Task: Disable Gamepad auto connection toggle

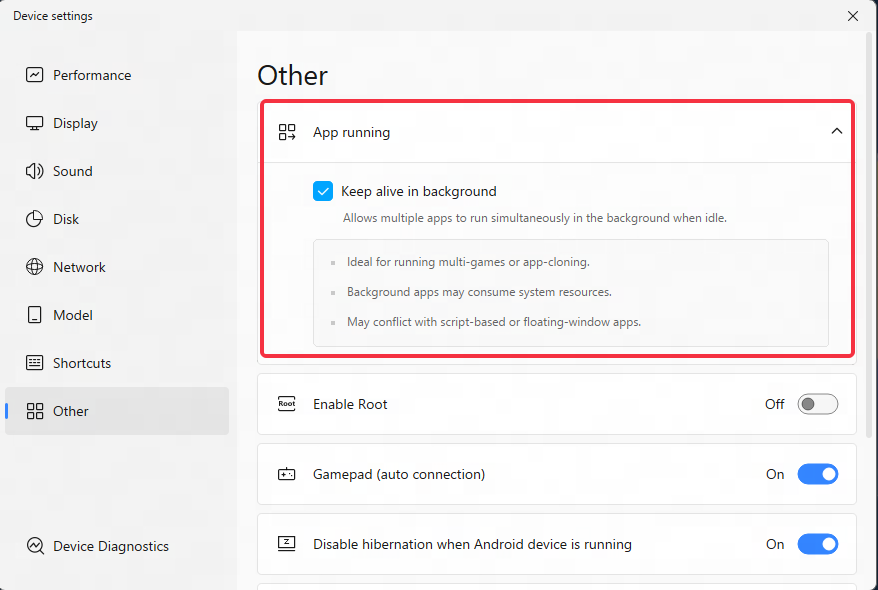Action: tap(818, 474)
